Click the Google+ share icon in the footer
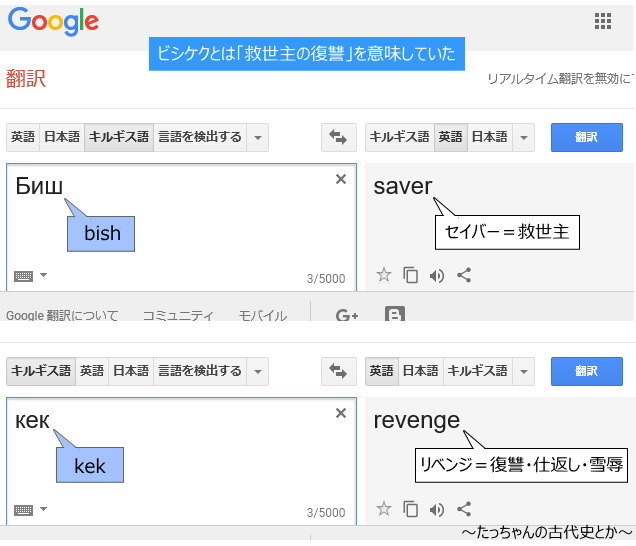The width and height of the screenshot is (636, 546). pos(347,315)
